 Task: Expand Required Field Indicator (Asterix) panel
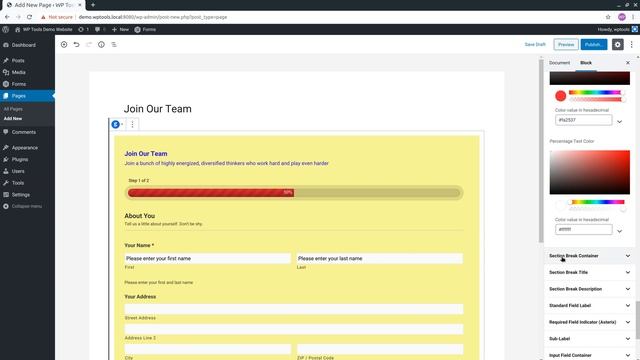coord(589,322)
